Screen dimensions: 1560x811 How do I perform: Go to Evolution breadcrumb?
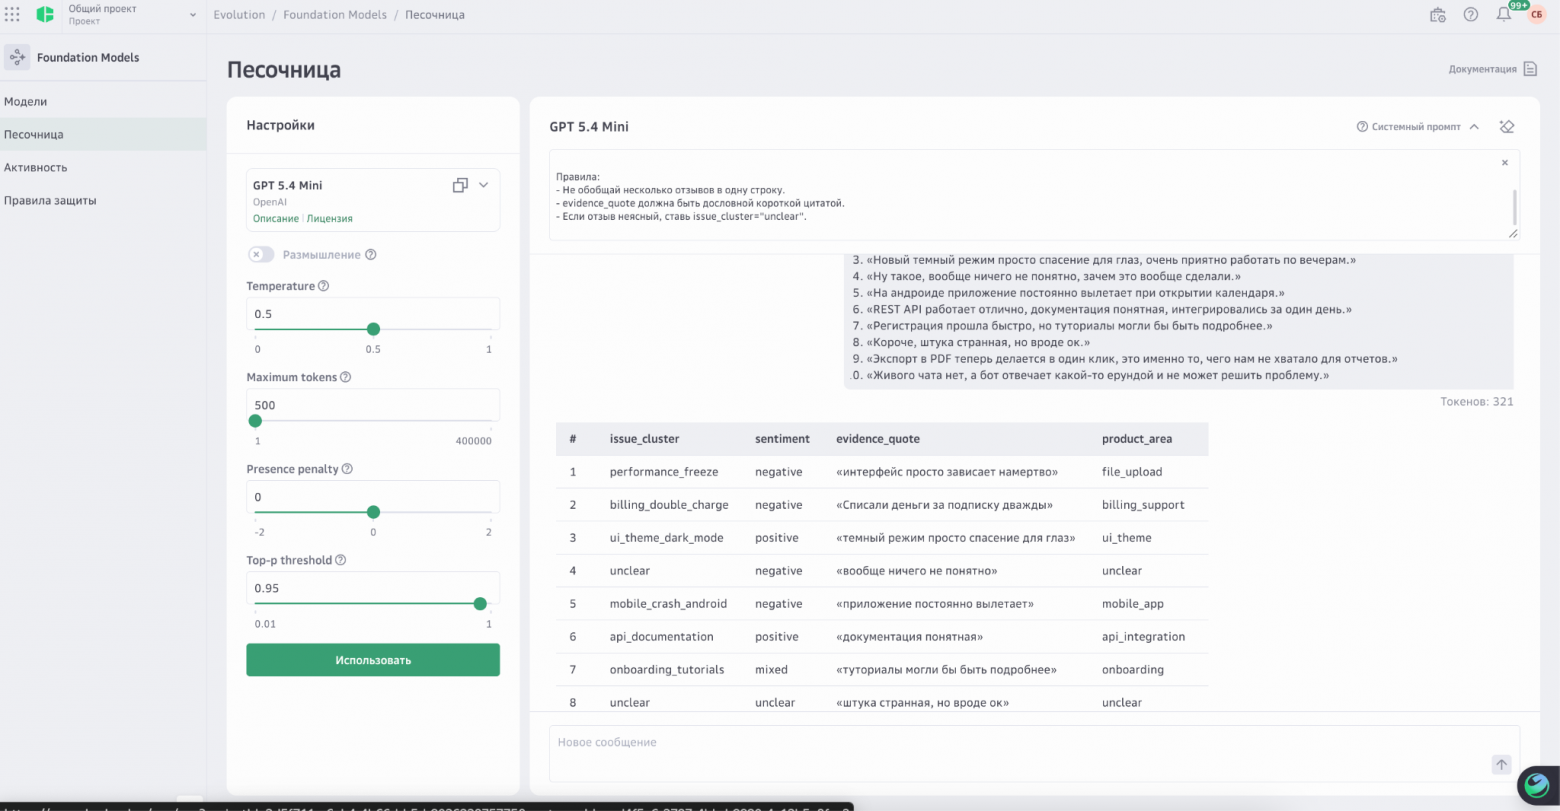coord(239,15)
